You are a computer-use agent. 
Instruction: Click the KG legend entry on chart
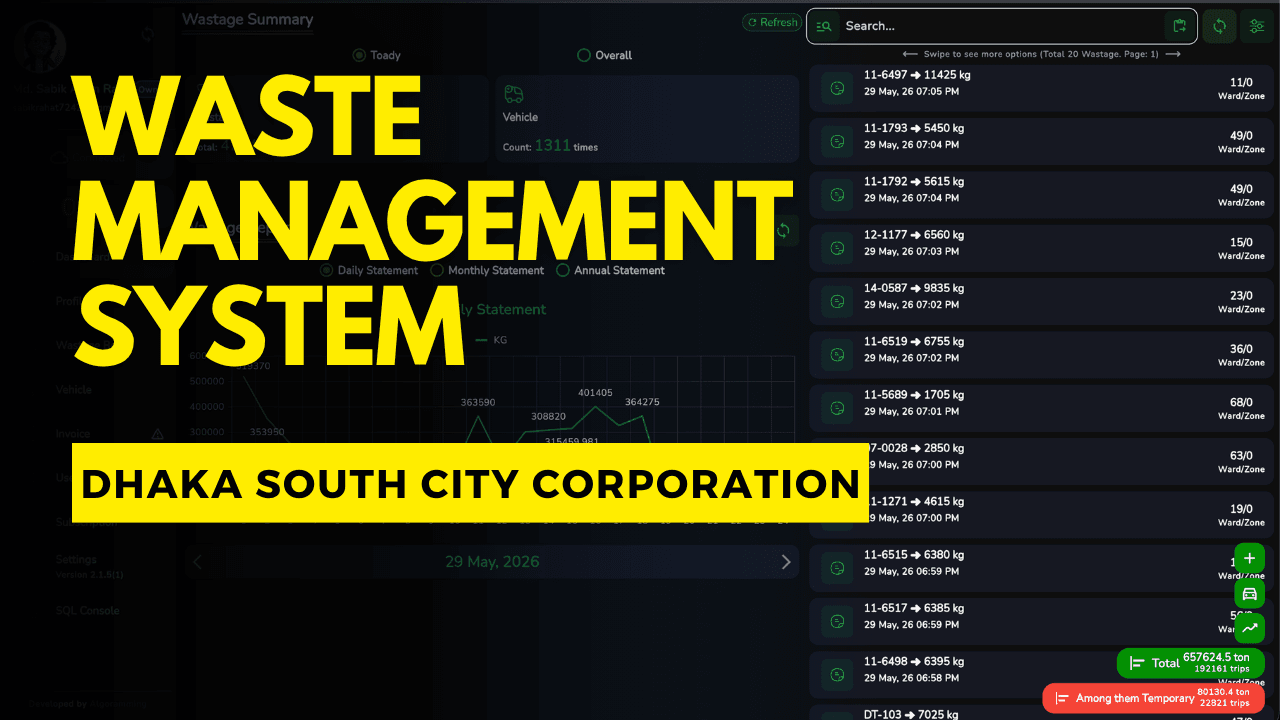pos(491,340)
